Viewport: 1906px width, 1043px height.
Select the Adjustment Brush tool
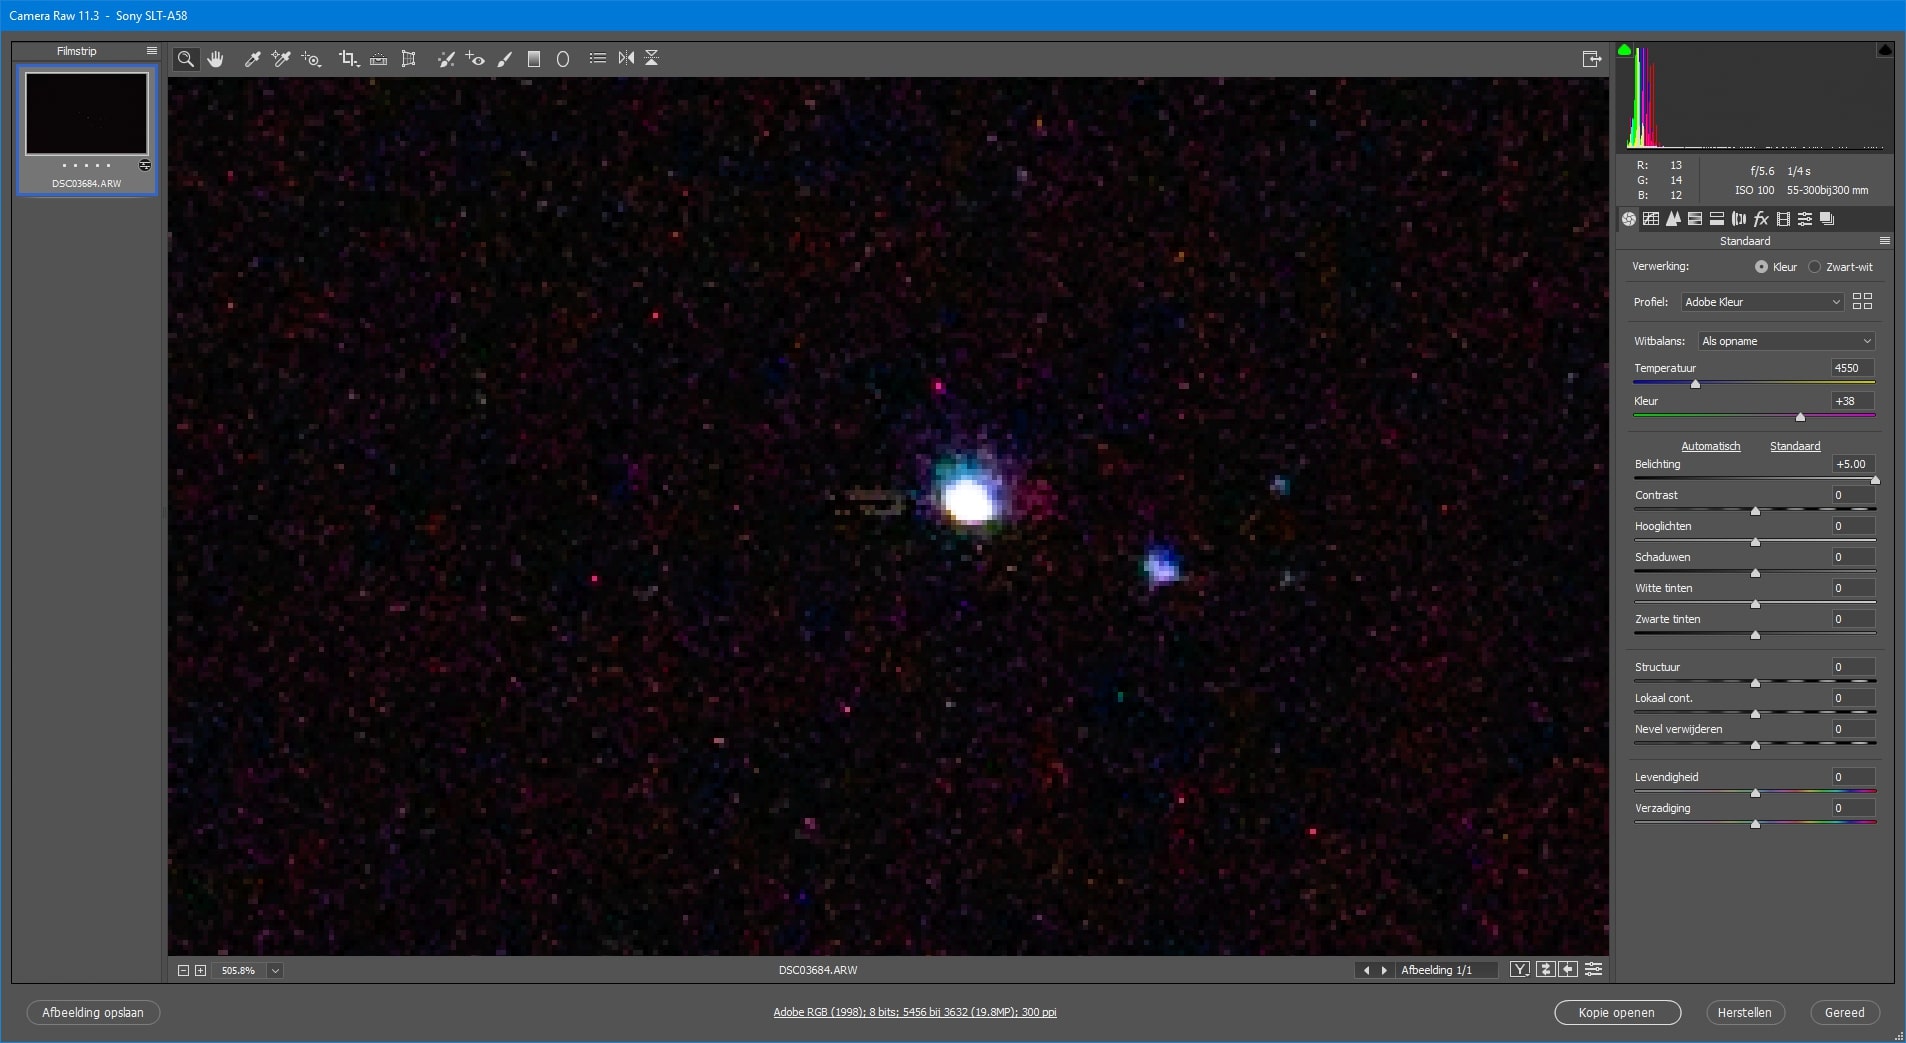point(504,59)
